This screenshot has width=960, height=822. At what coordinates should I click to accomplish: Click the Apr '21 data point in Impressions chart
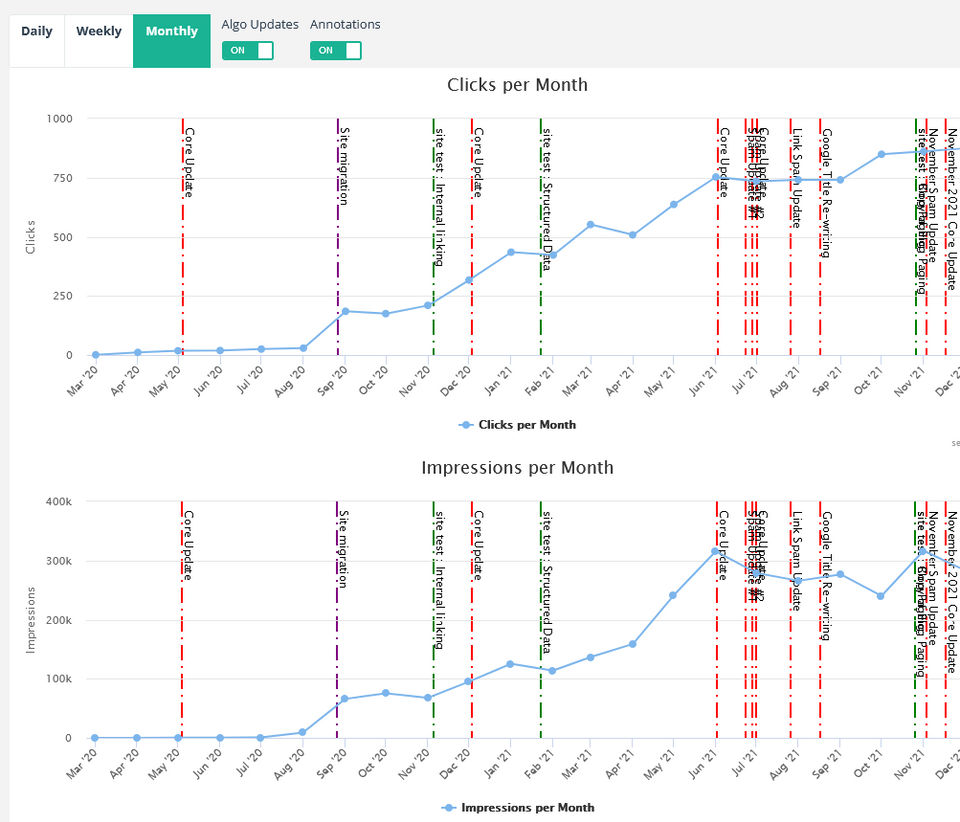click(632, 644)
